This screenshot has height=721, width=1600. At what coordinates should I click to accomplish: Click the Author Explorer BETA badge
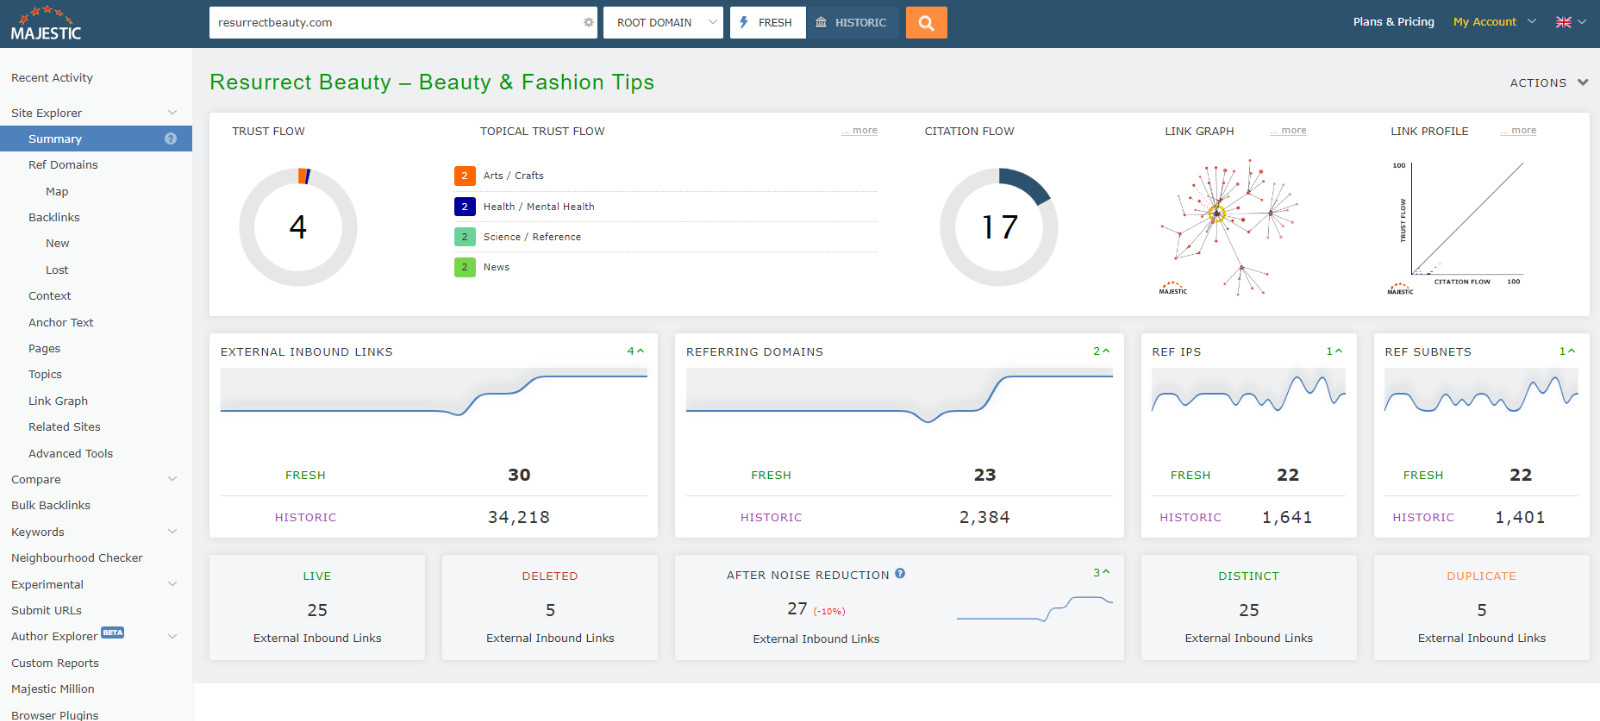tap(113, 632)
